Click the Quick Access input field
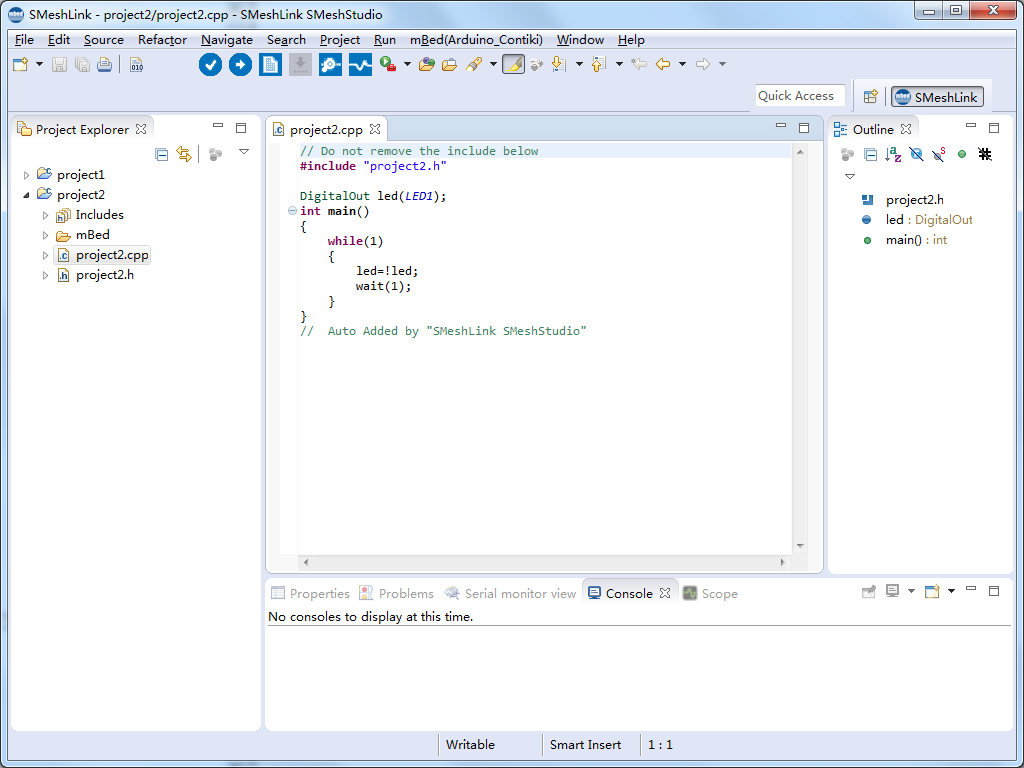 tap(800, 96)
